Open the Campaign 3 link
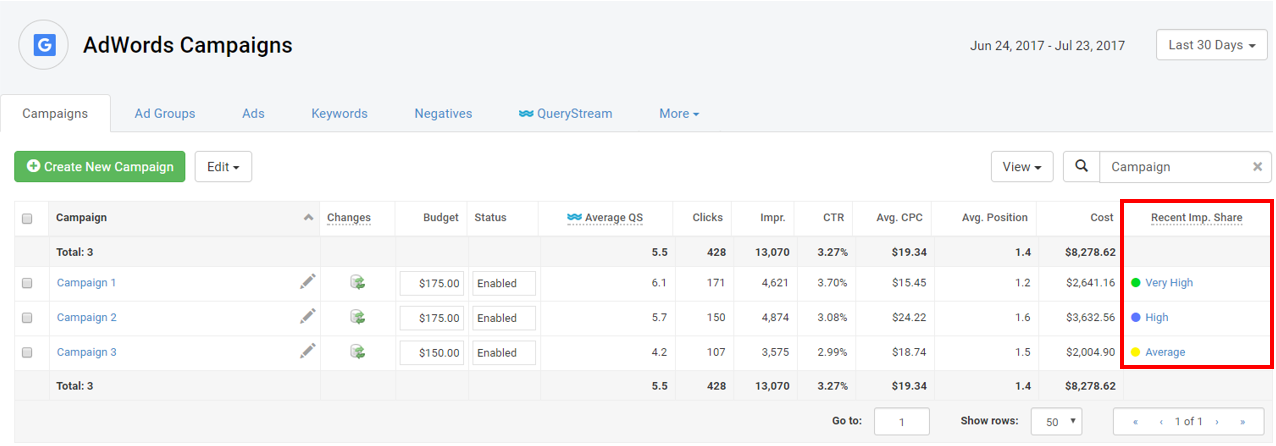This screenshot has width=1276, height=446. [86, 353]
